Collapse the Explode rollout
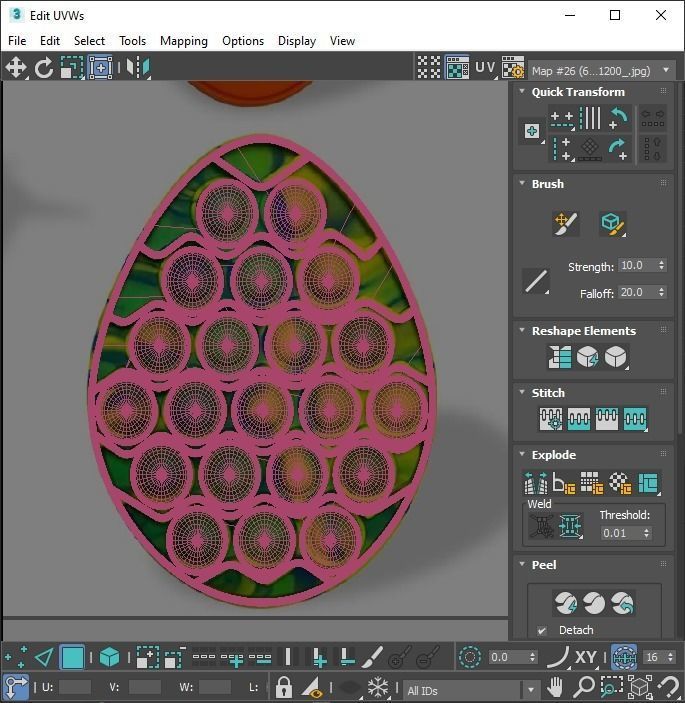Viewport: 685px width, 703px height. [522, 454]
